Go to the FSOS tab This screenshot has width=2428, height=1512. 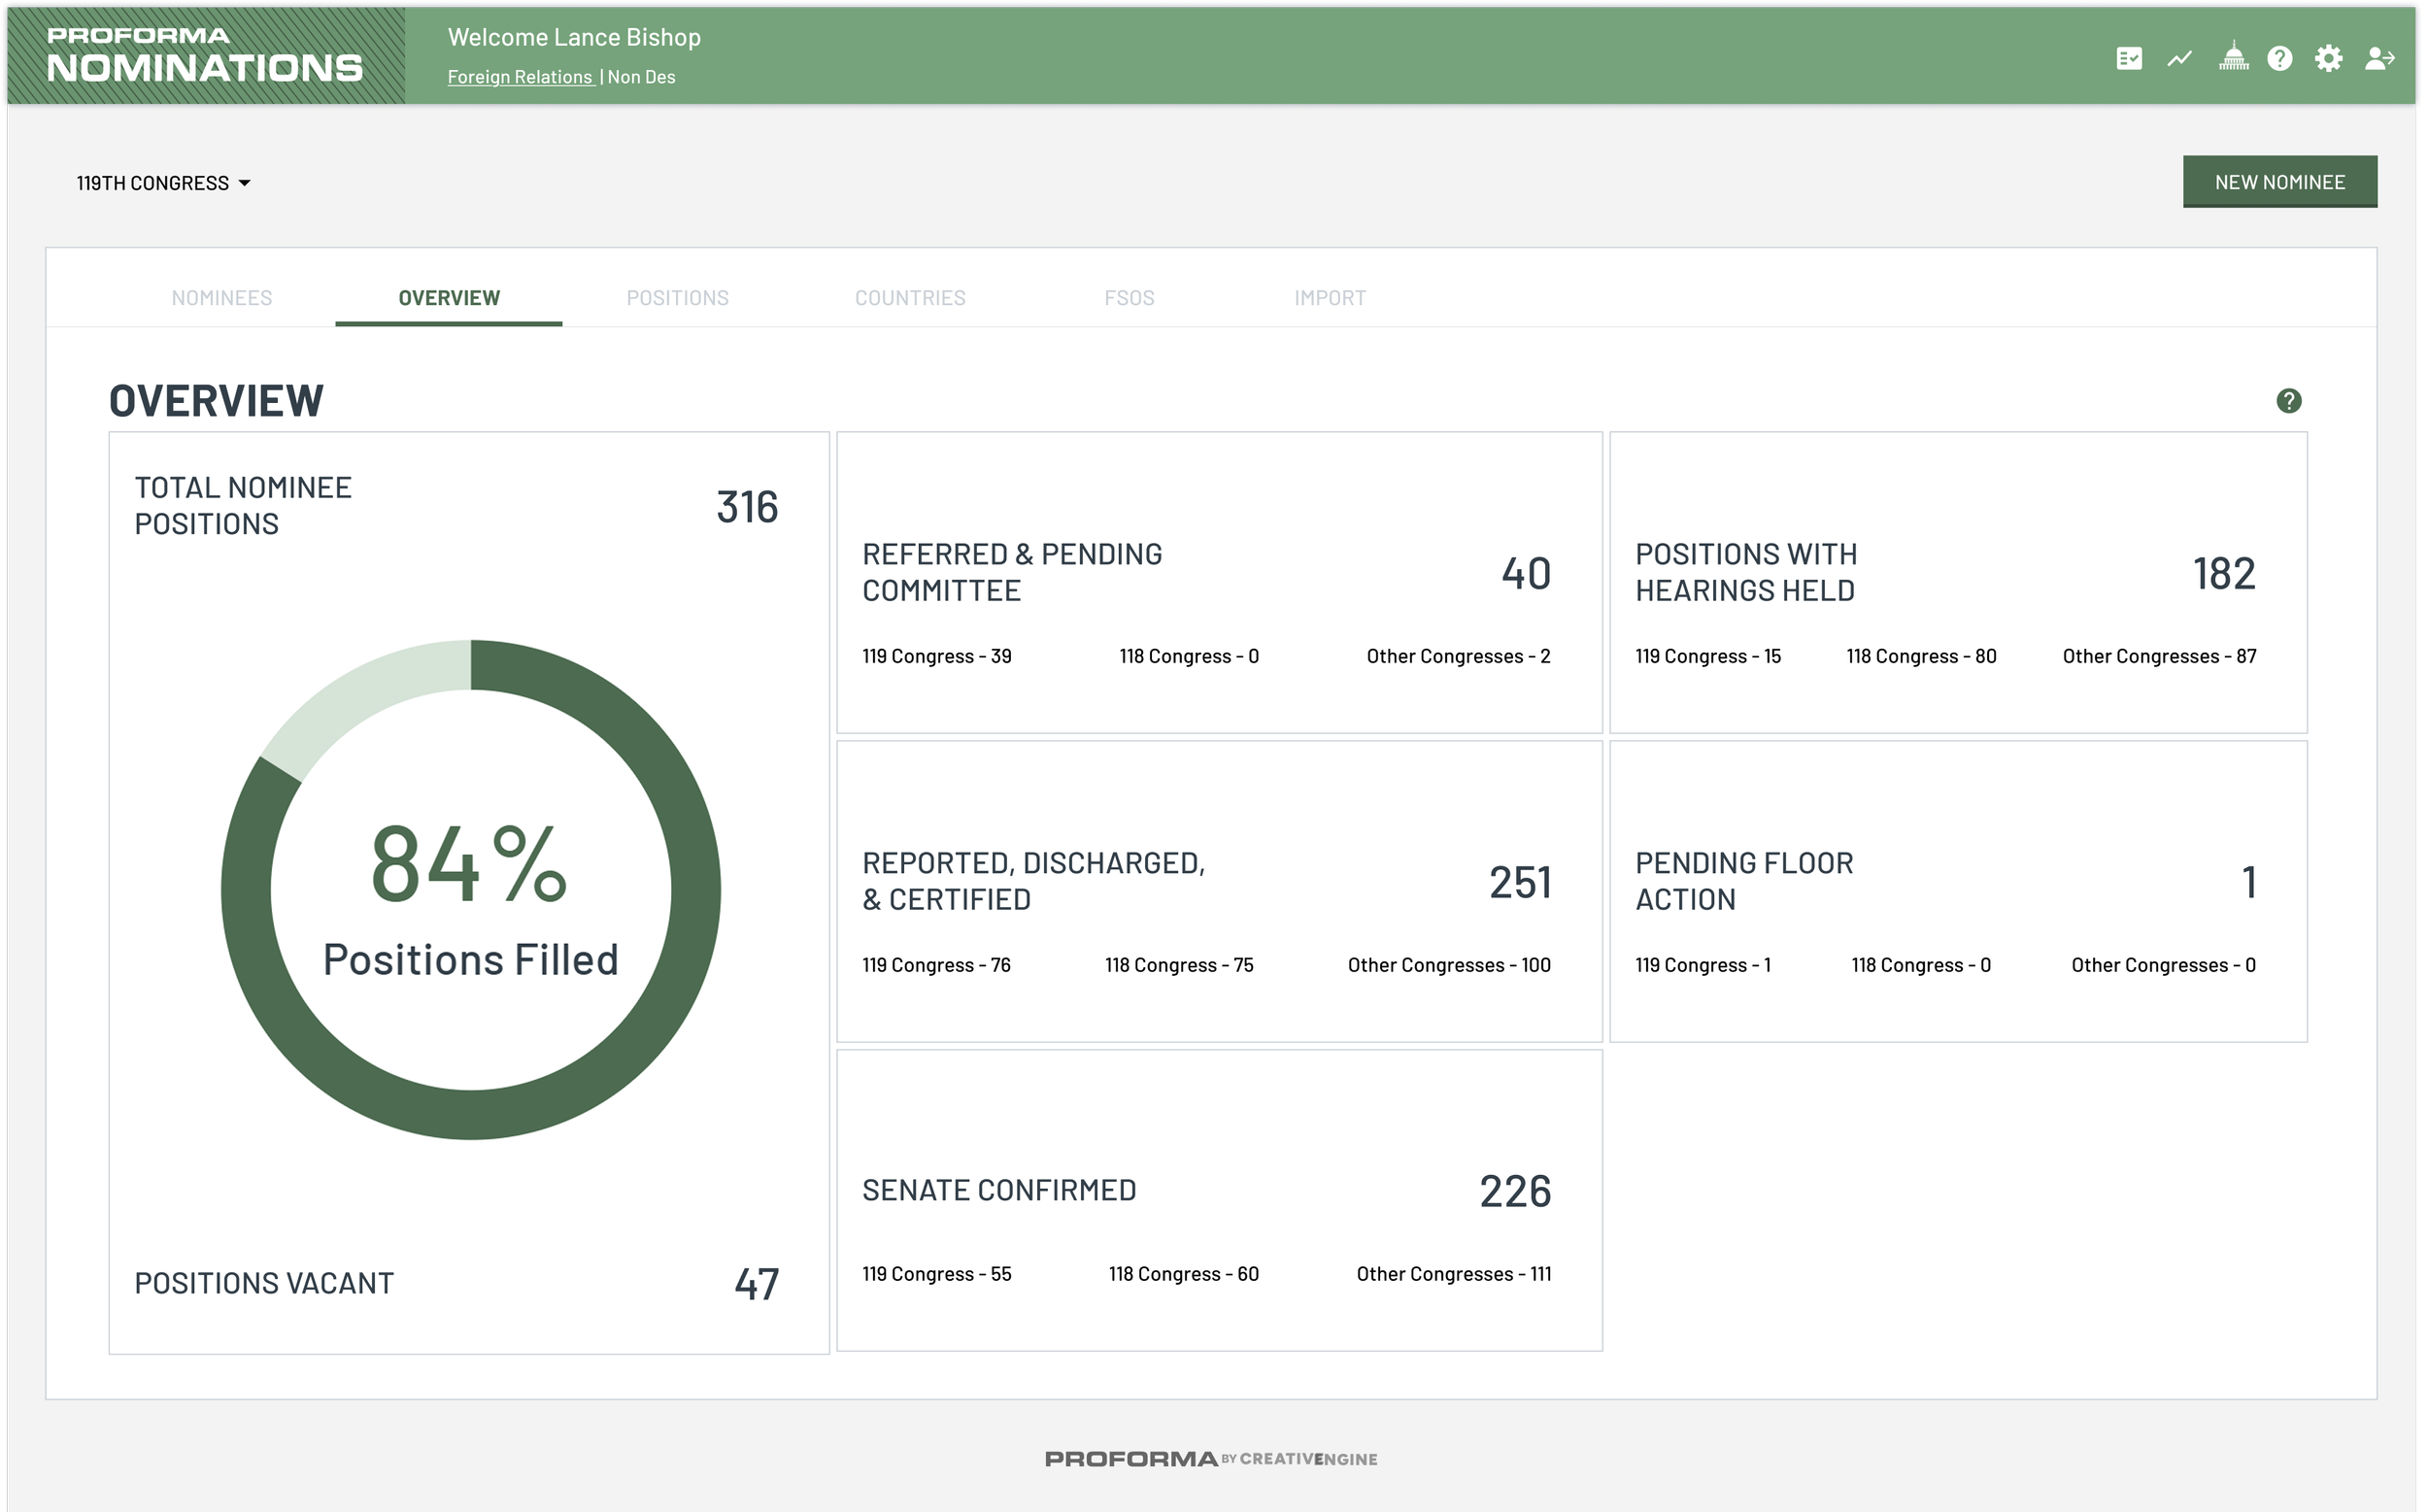1129,298
